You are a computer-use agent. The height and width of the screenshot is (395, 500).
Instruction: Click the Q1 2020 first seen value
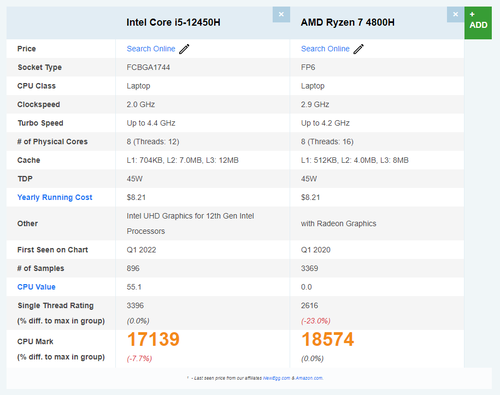click(316, 250)
